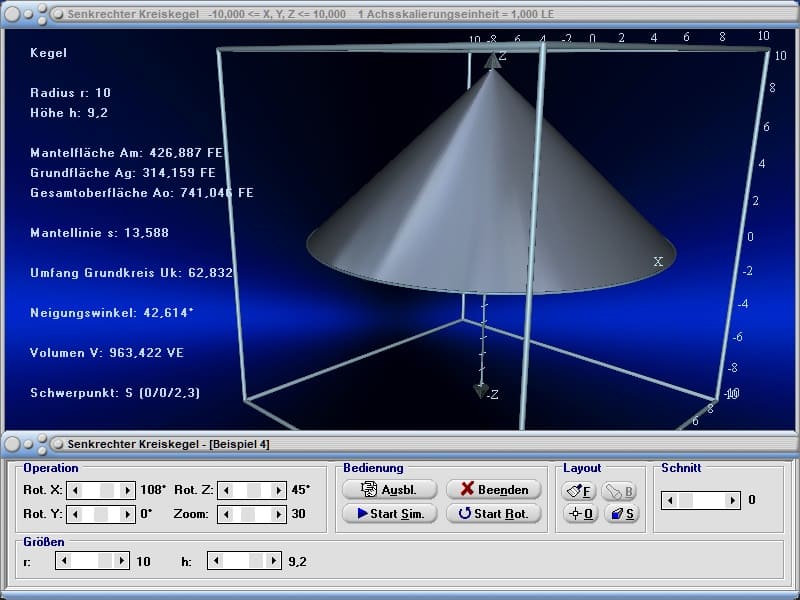Decrease Rot. Z with its left arrow

tap(226, 490)
